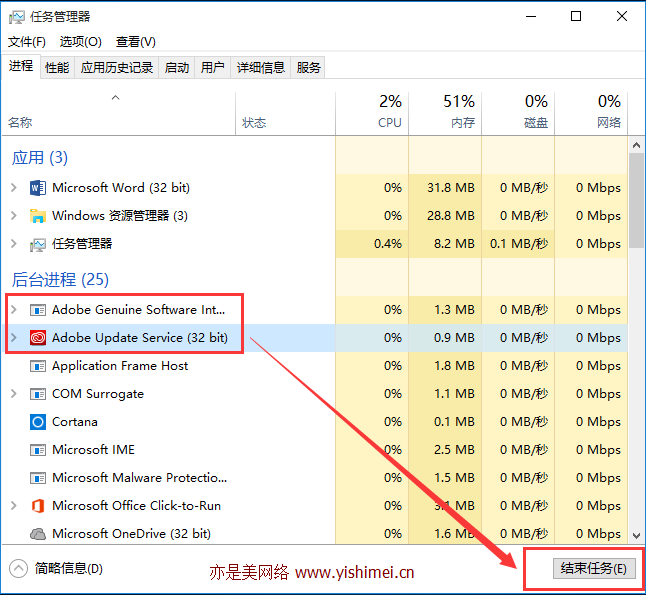Screen dimensions: 646x595
Task: Expand the 任务管理器 app entry
Action: click(14, 244)
